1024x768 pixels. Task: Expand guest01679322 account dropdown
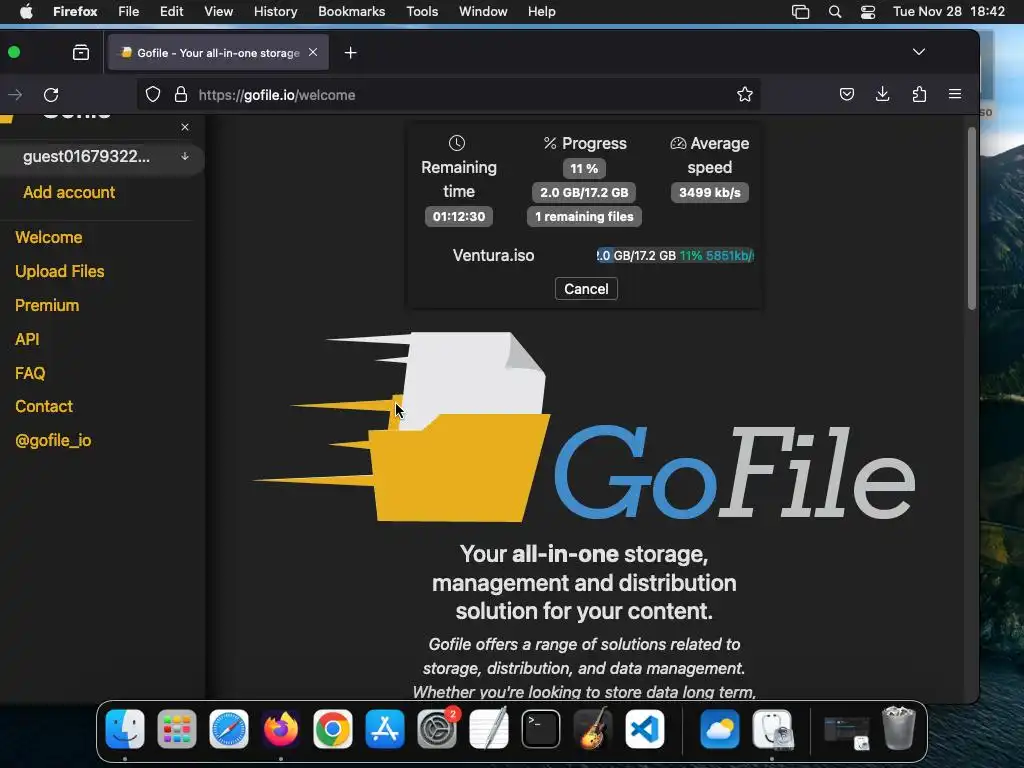(185, 156)
